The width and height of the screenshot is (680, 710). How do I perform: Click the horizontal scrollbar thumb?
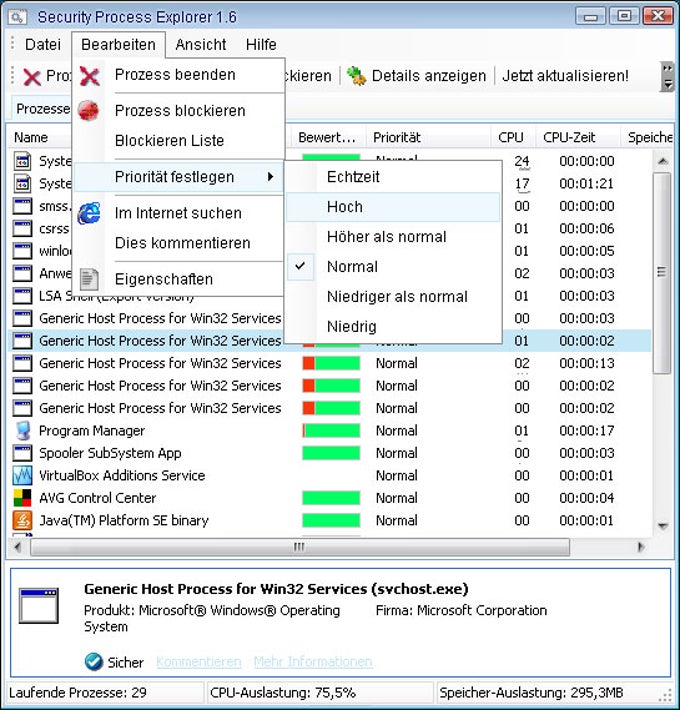(299, 547)
